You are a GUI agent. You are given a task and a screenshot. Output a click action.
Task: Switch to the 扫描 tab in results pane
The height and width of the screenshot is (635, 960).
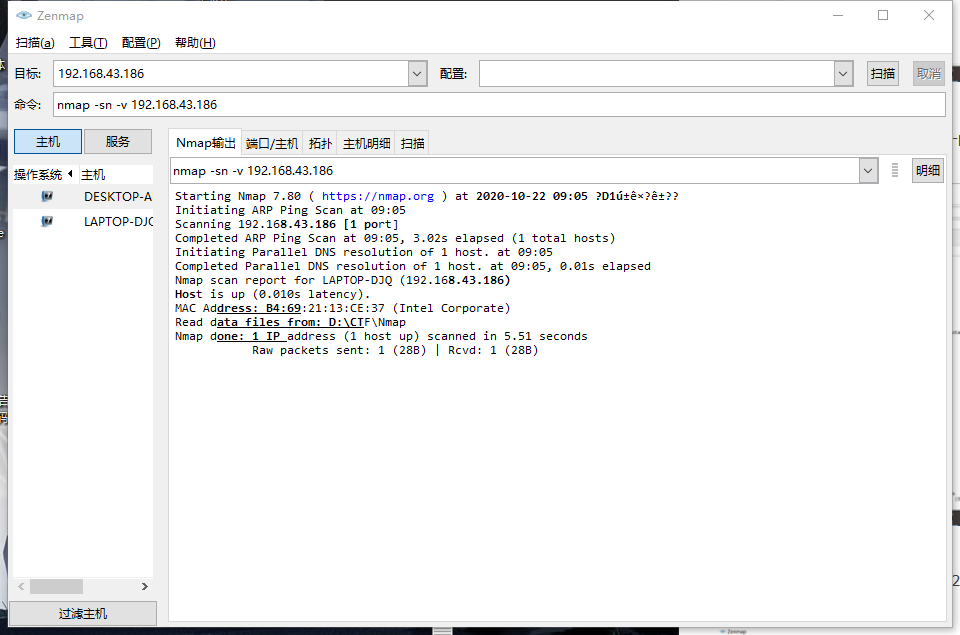[412, 143]
